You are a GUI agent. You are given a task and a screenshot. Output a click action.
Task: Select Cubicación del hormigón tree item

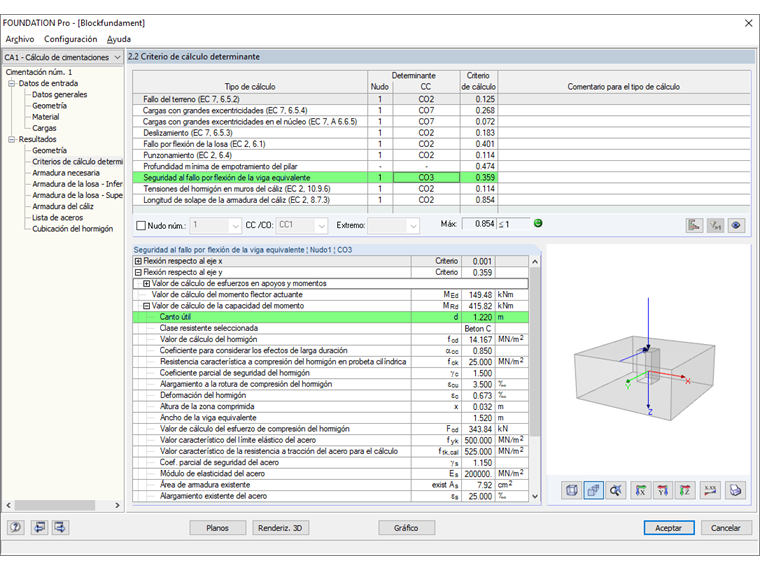pos(73,229)
